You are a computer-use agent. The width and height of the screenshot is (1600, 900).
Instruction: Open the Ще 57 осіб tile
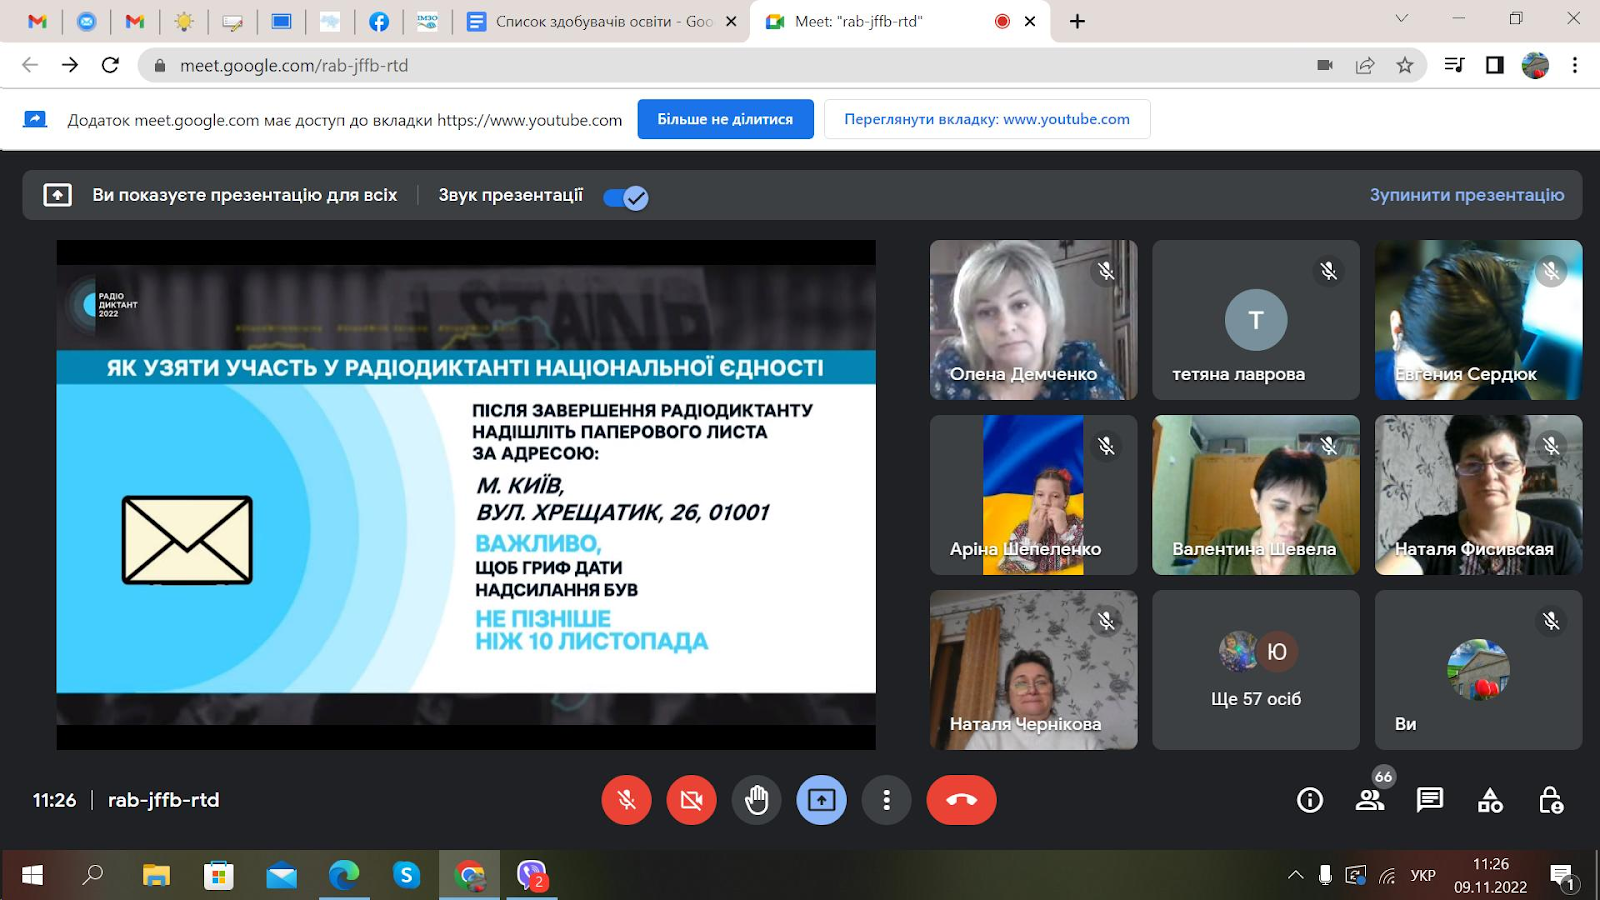click(1256, 670)
